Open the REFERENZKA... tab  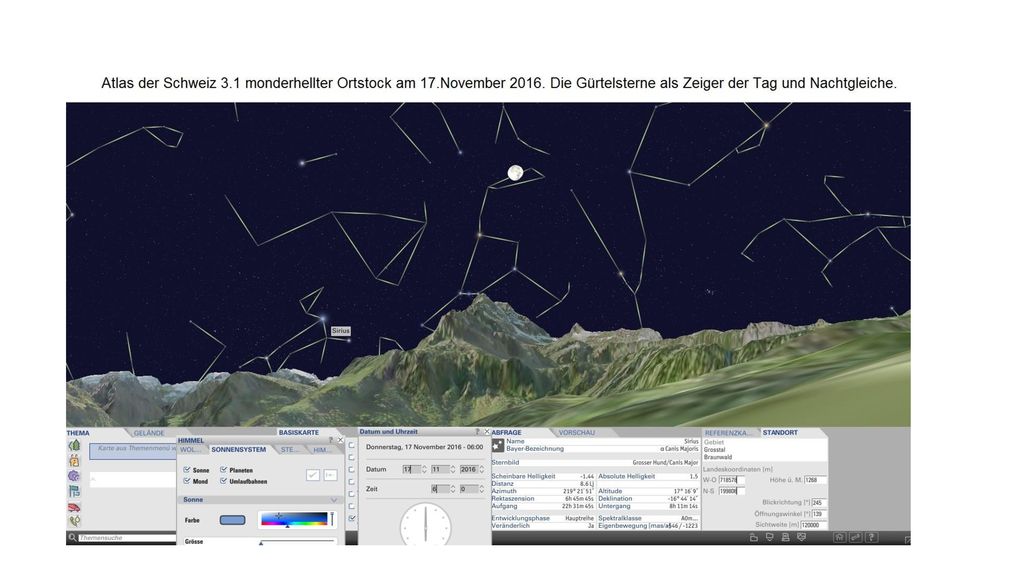728,433
